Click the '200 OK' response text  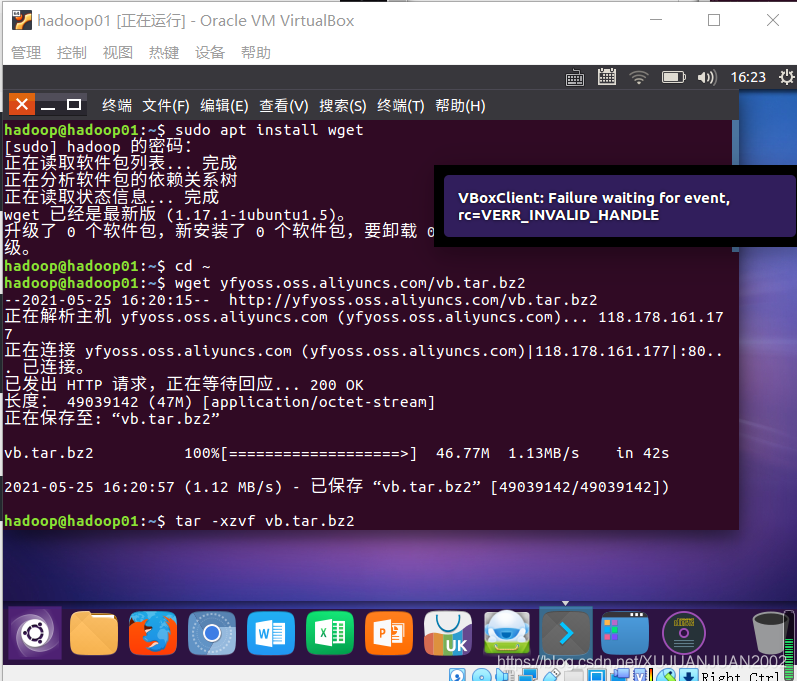pyautogui.click(x=336, y=385)
